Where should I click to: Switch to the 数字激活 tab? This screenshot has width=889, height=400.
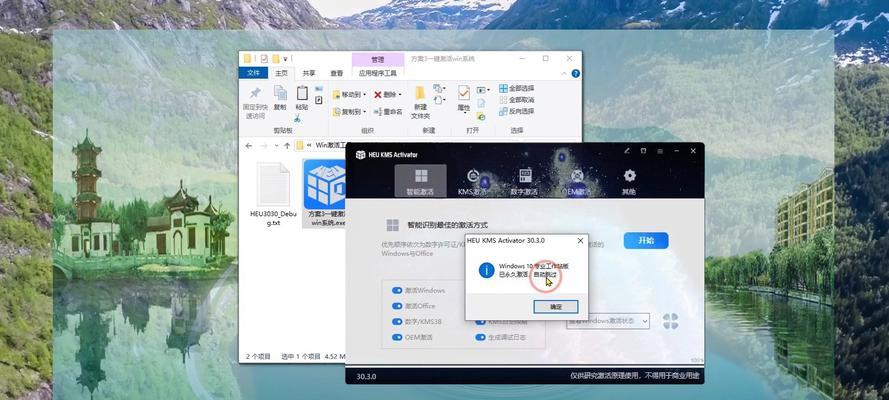(524, 181)
